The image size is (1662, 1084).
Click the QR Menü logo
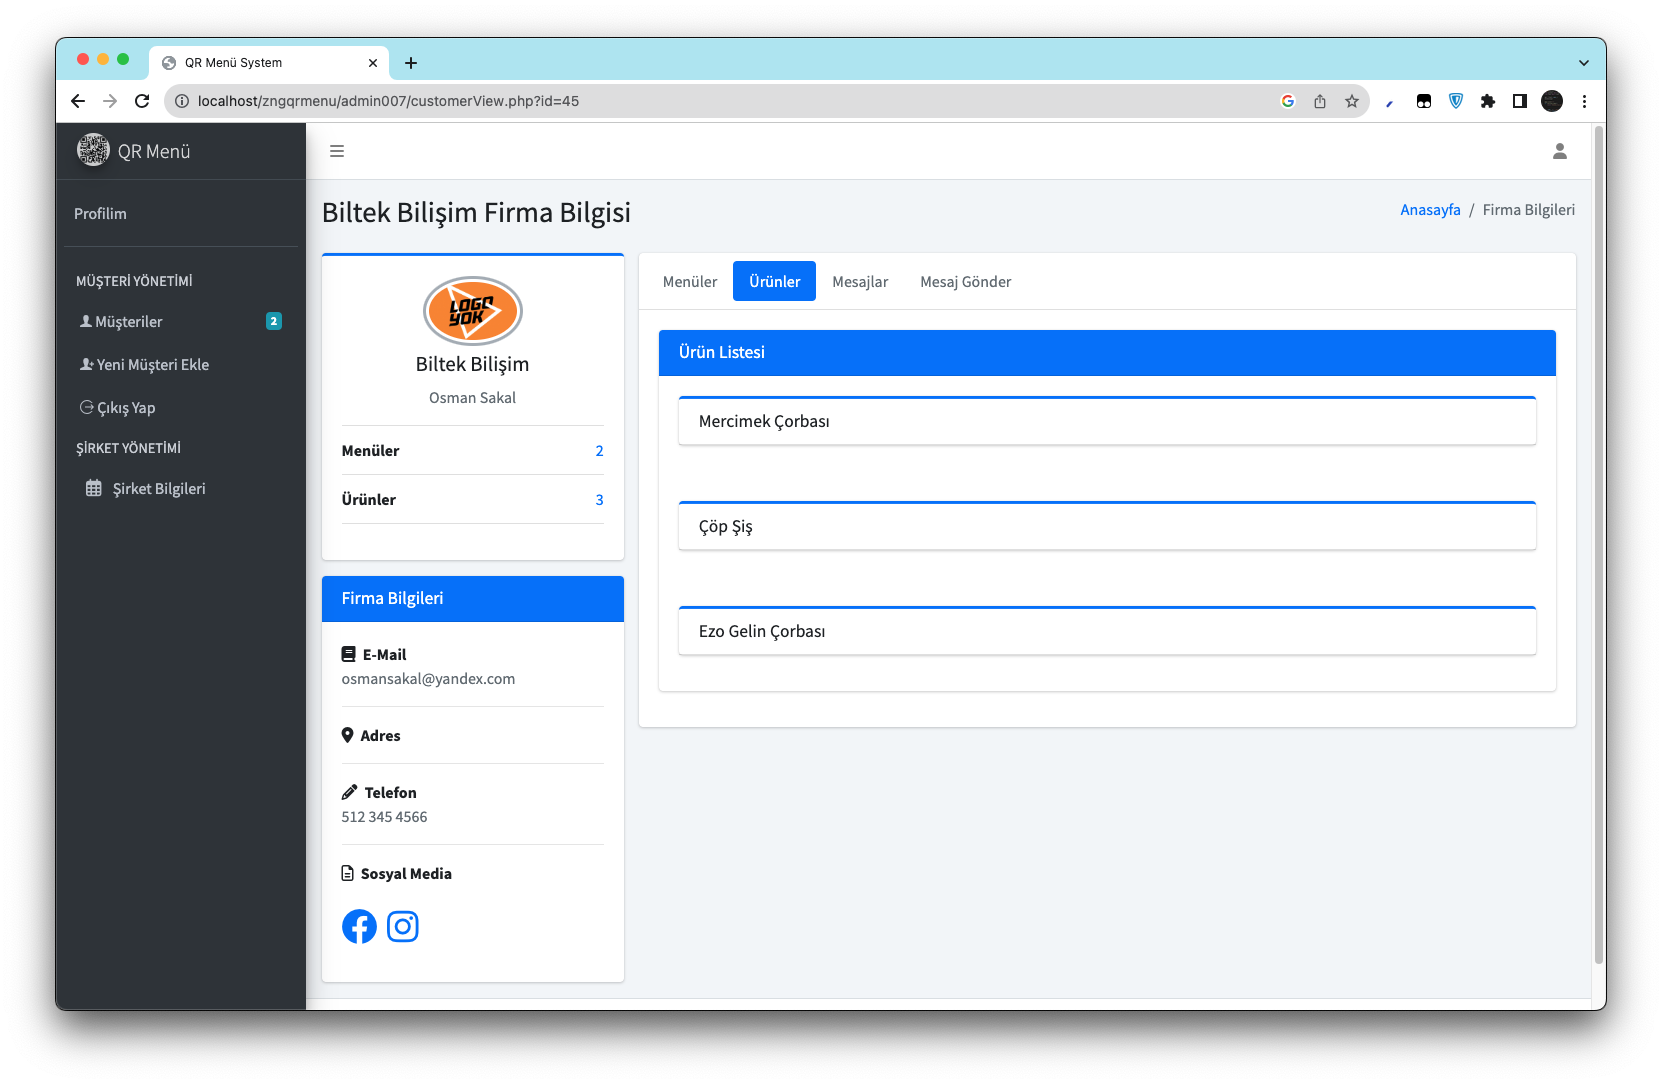coord(93,151)
